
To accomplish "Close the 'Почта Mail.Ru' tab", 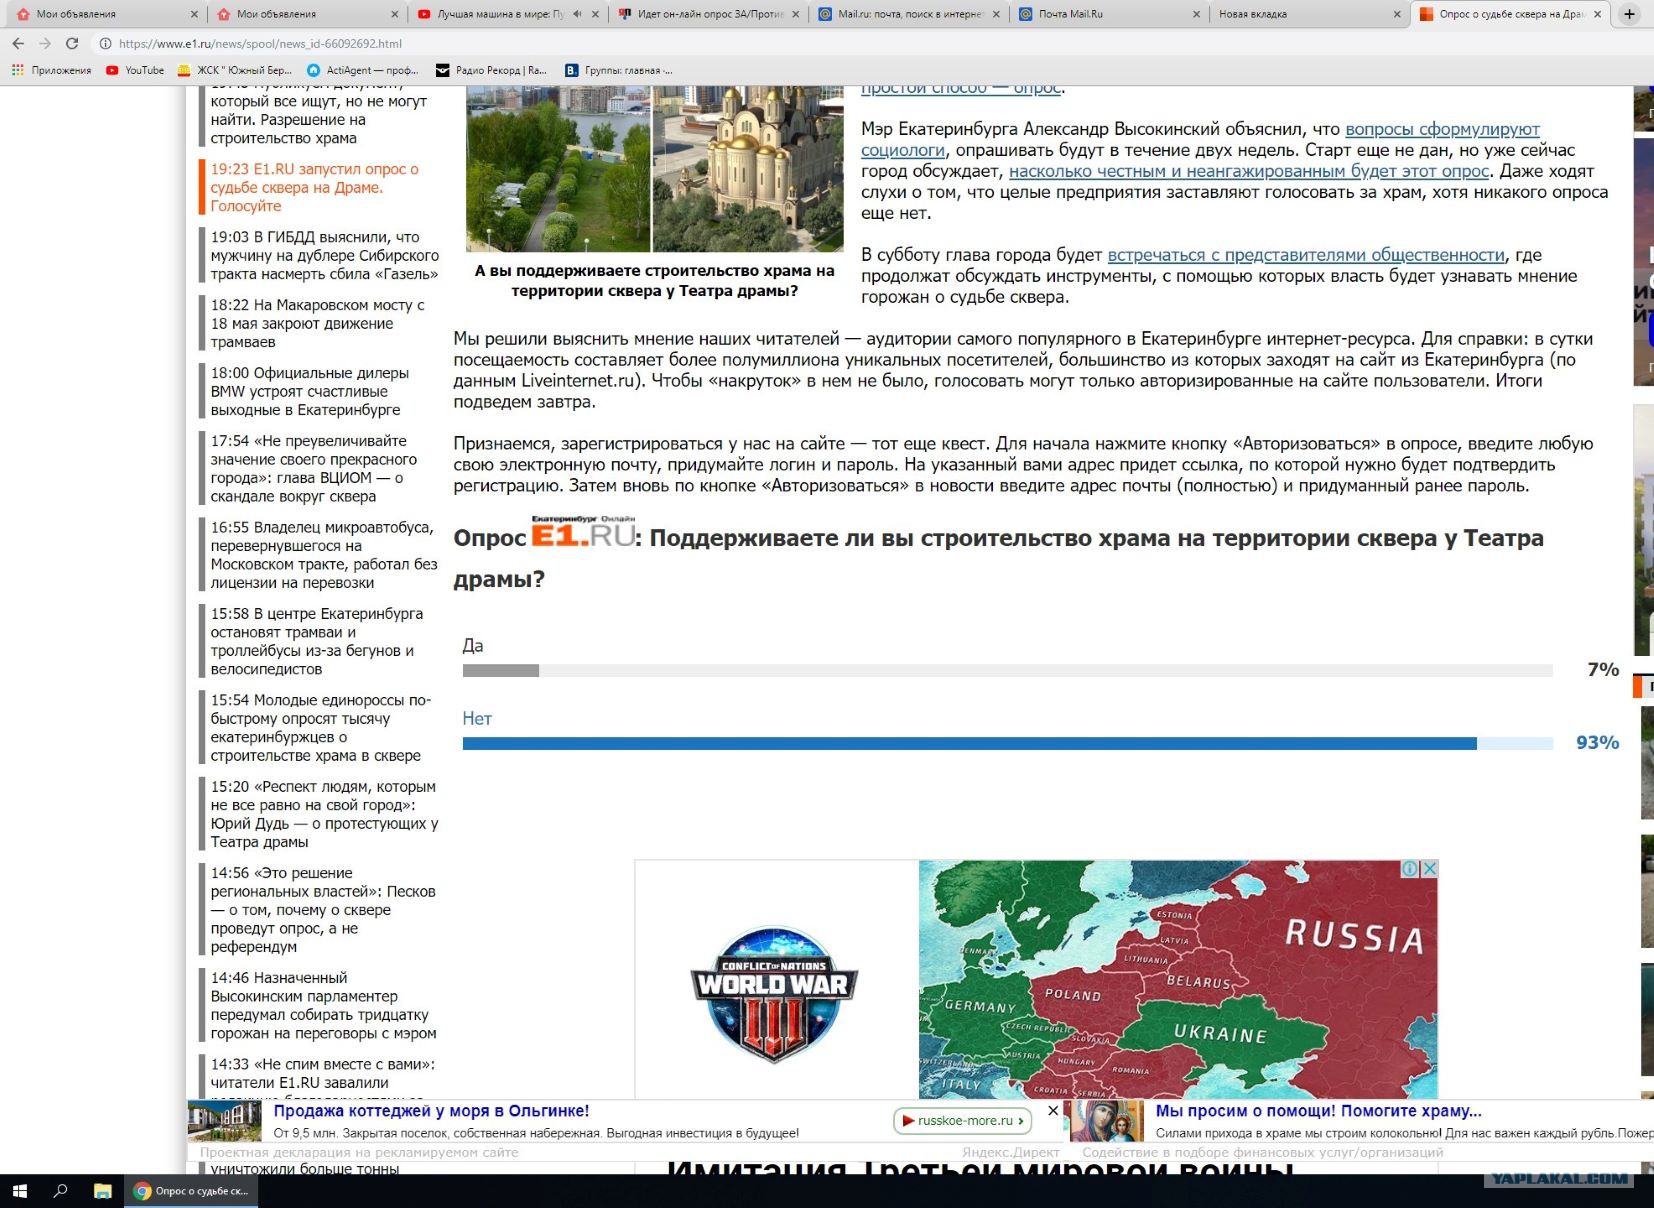I will [1197, 14].
